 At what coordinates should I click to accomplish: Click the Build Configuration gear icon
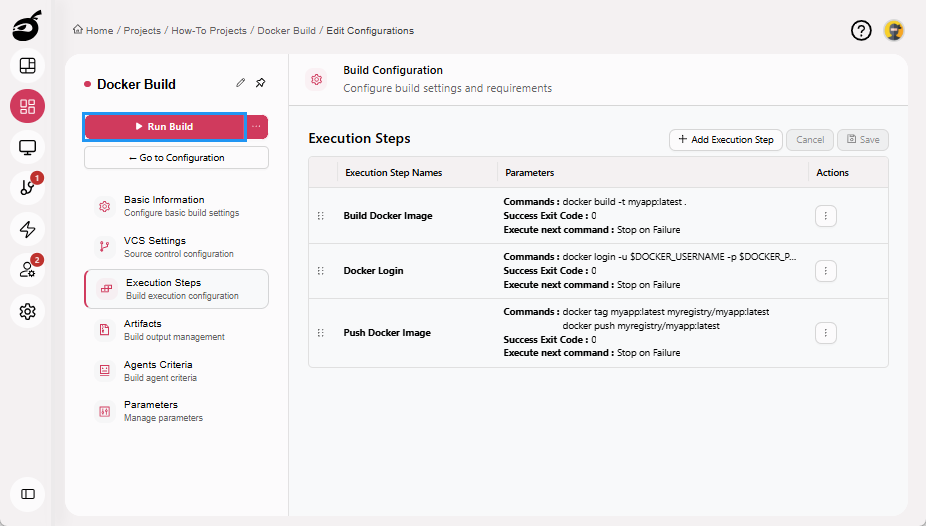coord(317,79)
